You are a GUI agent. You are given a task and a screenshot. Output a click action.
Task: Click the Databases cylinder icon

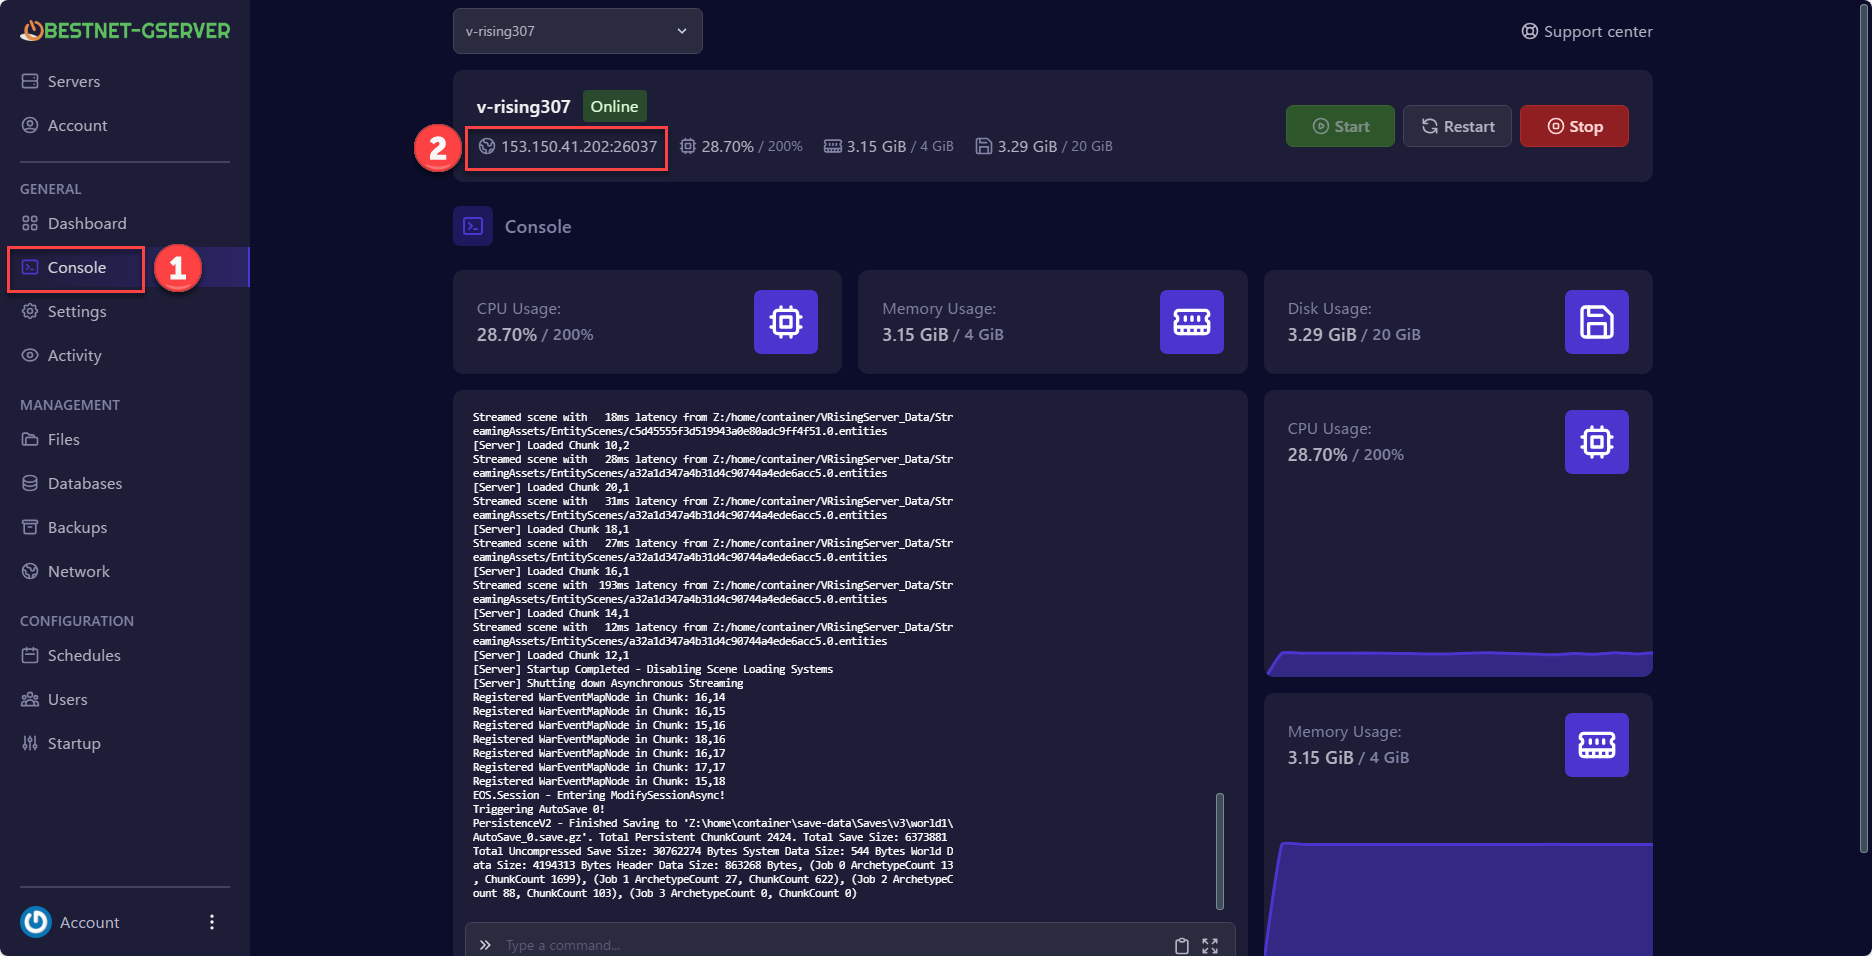(x=30, y=483)
